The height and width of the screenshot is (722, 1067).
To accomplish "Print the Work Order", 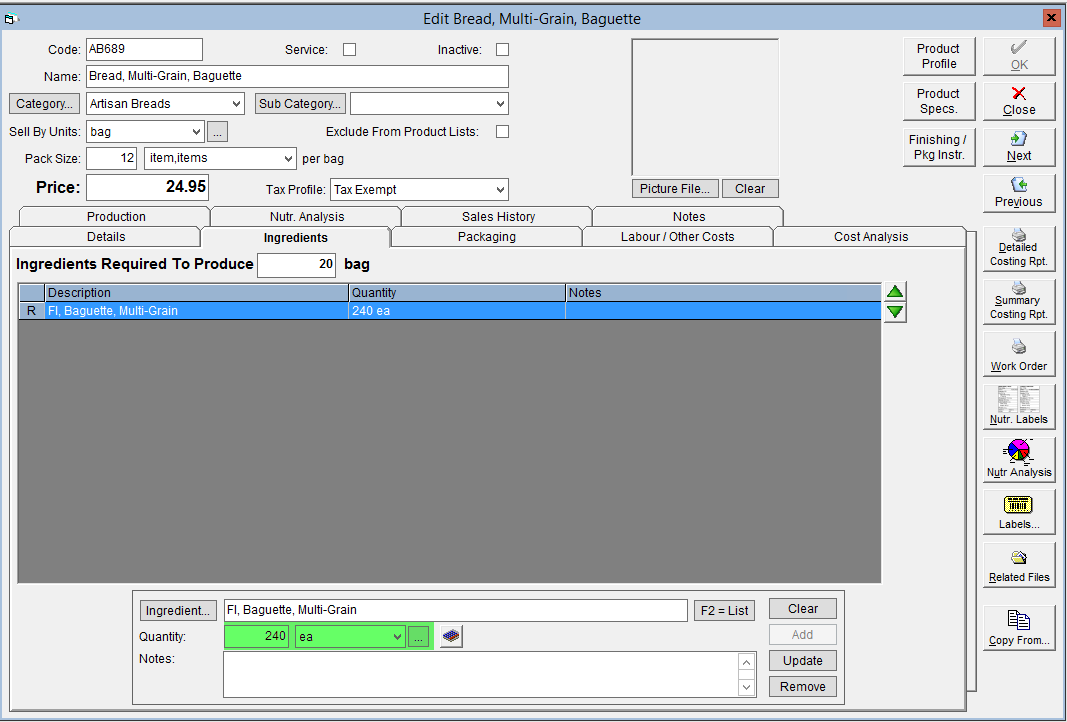I will tap(1019, 355).
